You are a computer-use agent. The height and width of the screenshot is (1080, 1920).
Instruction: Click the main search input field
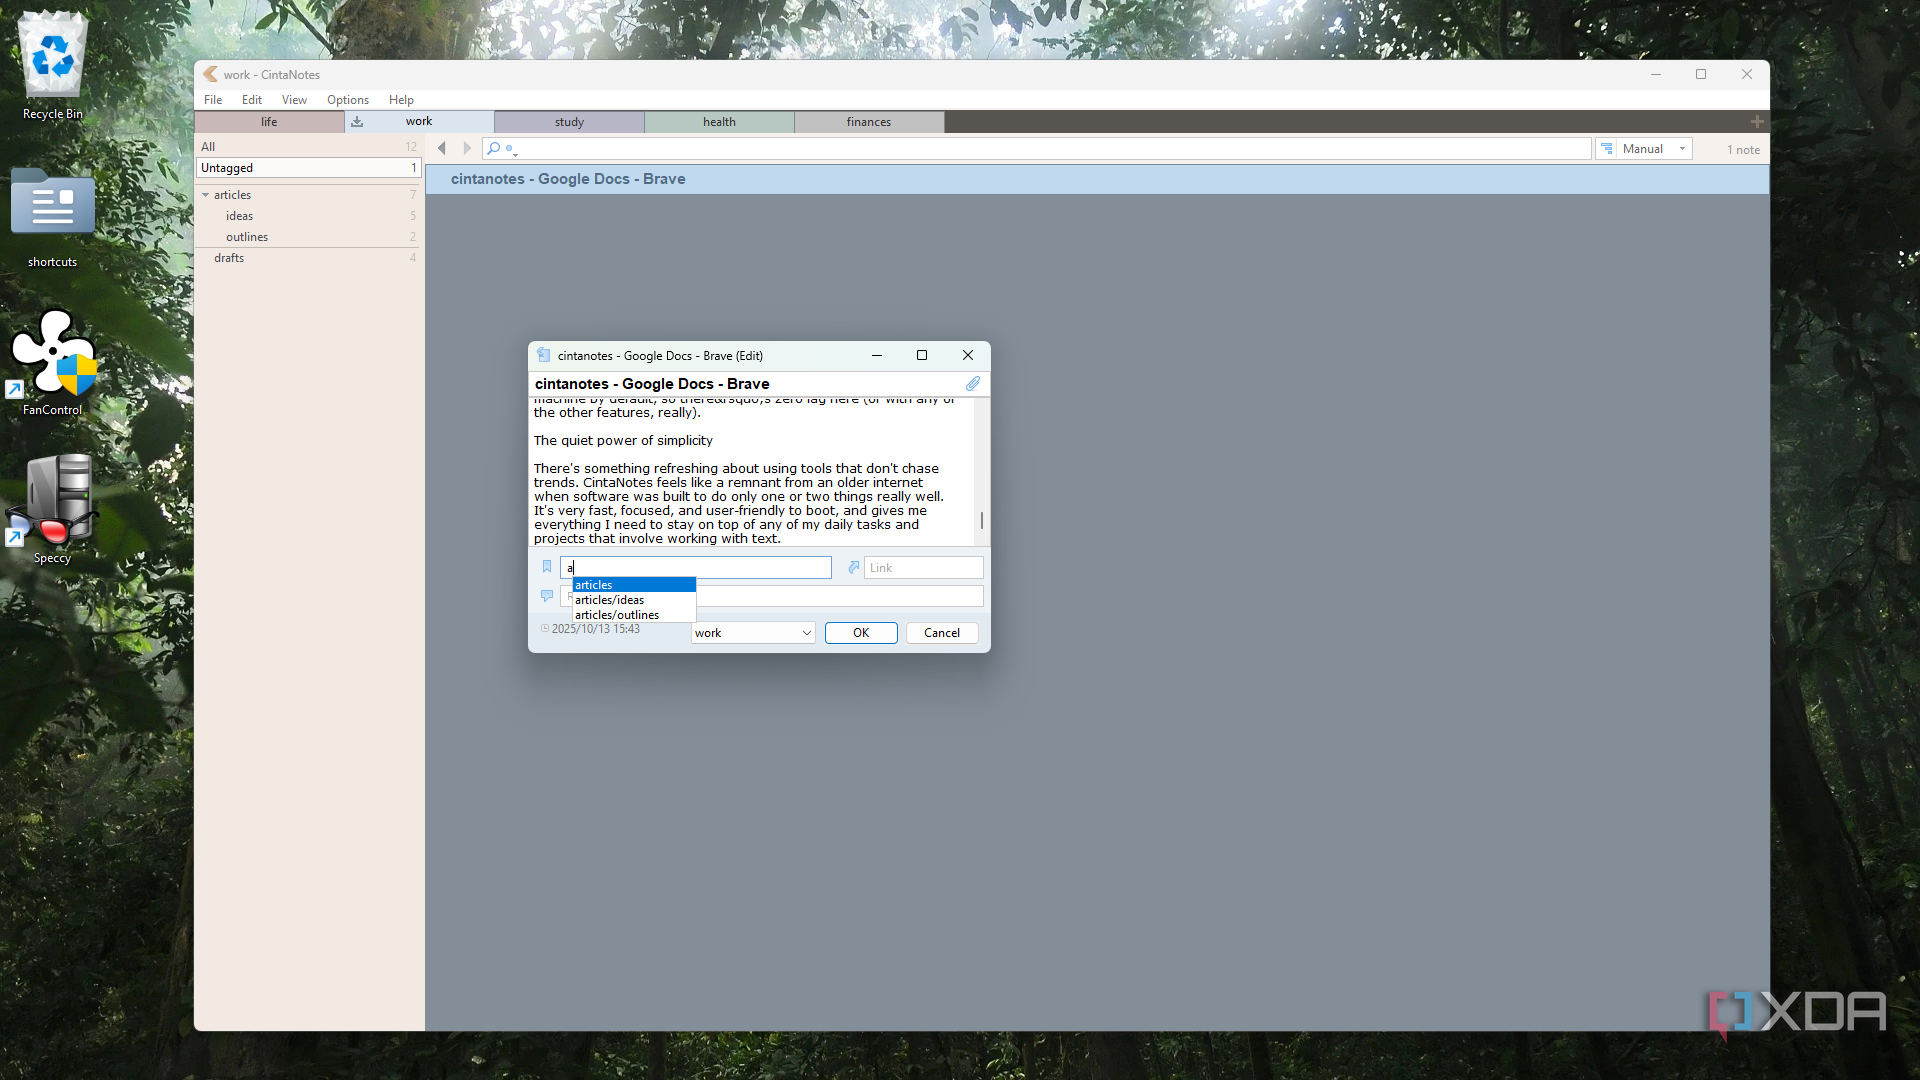pos(1037,149)
